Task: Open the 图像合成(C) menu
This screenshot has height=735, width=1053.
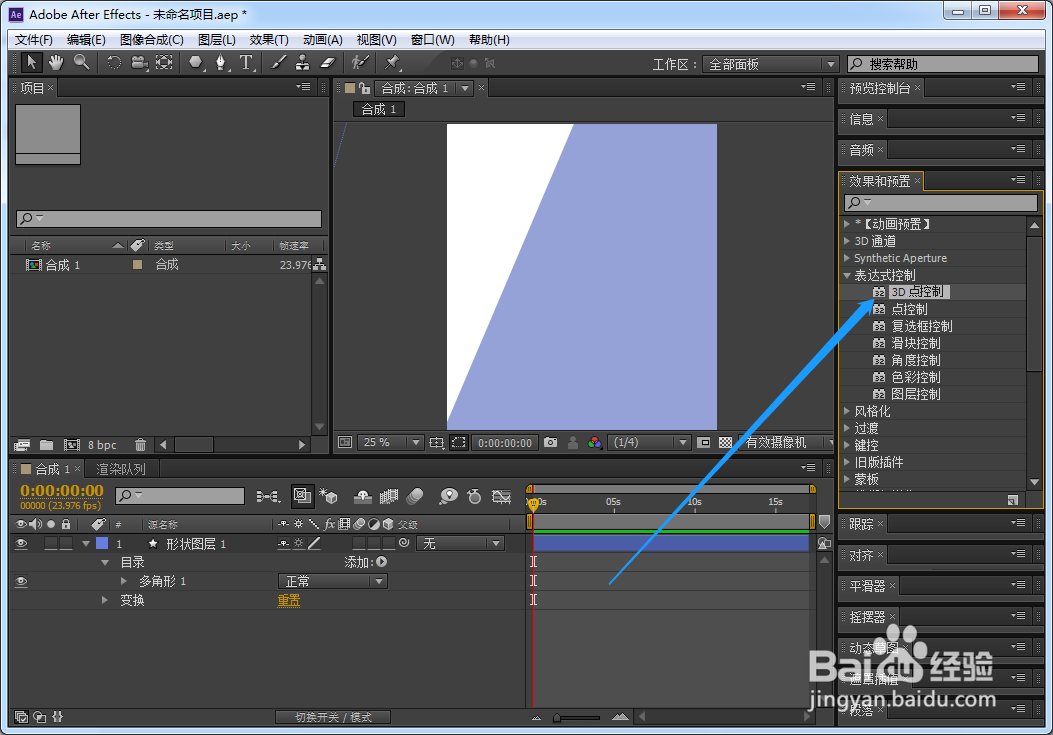Action: click(x=152, y=40)
